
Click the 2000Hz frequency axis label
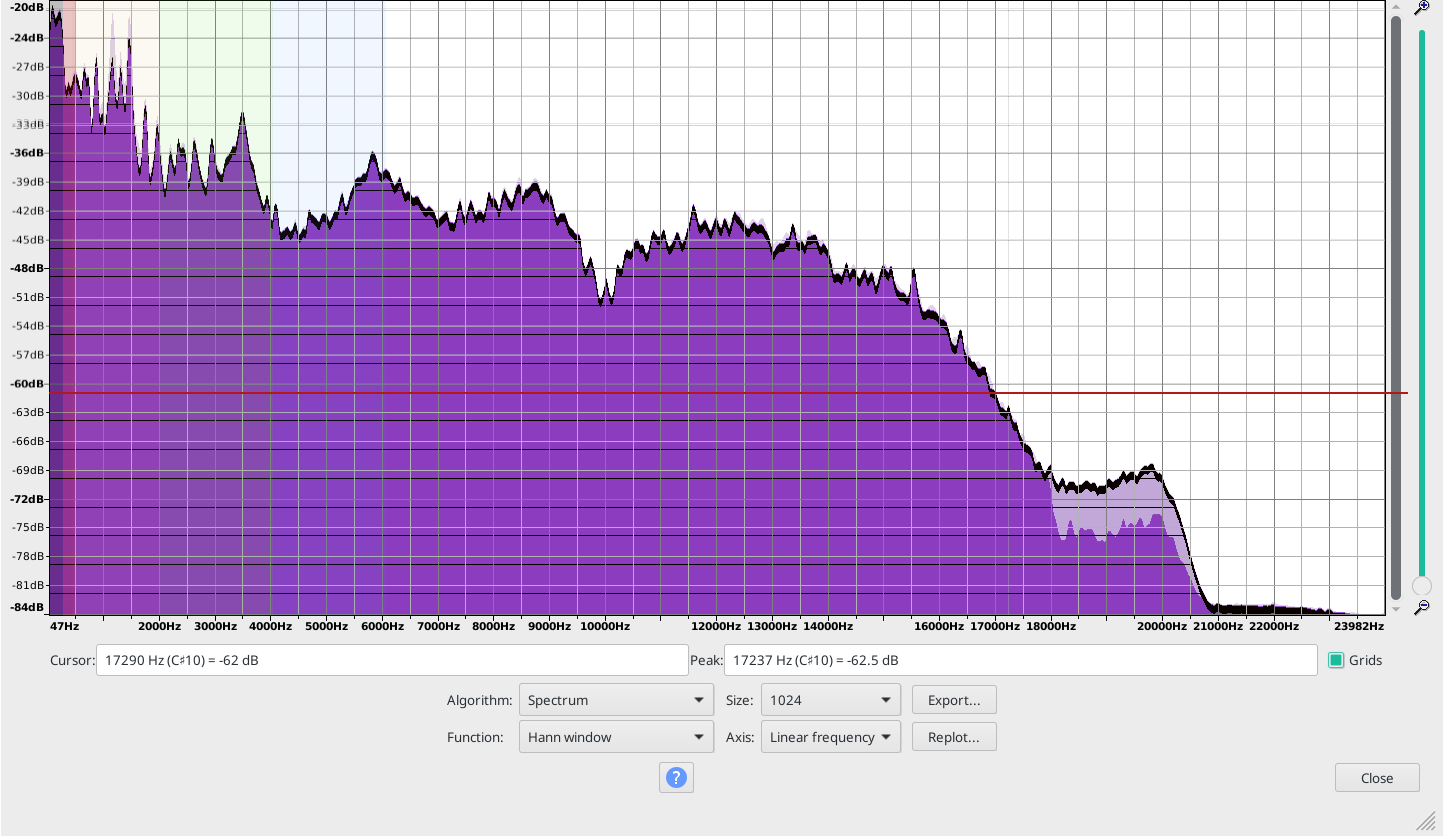[160, 626]
